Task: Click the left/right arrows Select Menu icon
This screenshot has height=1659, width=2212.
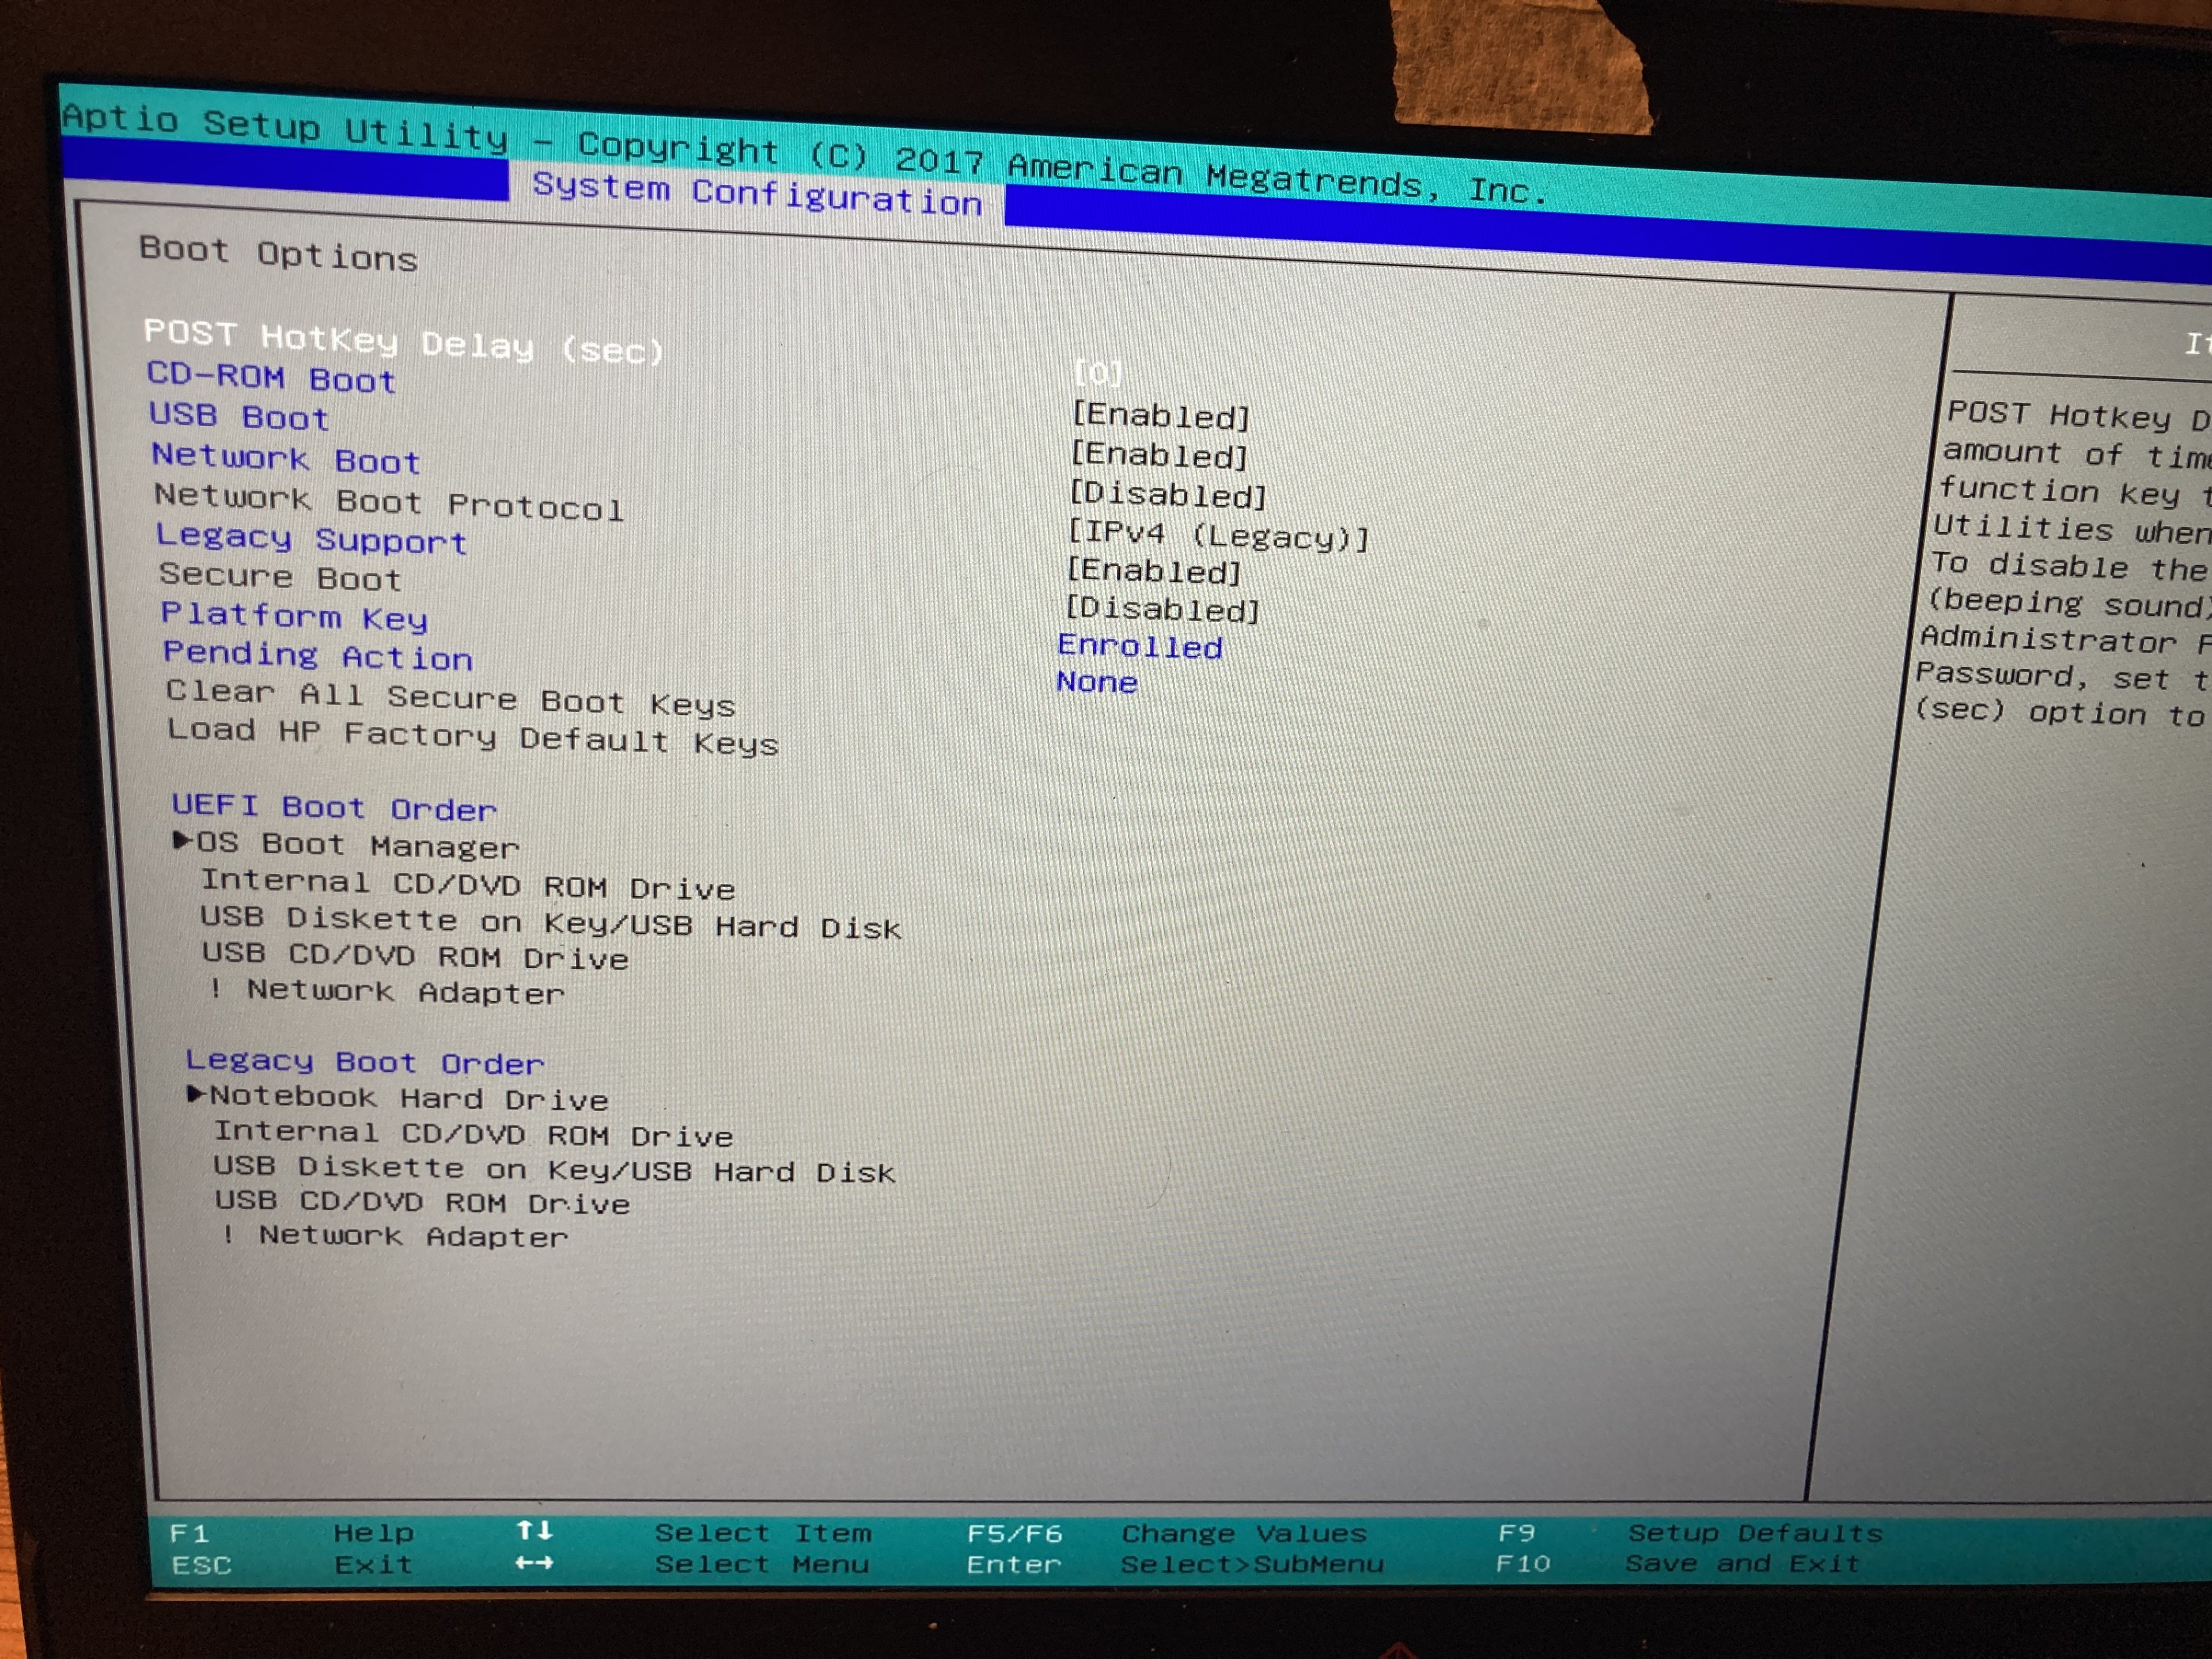Action: tap(534, 1562)
